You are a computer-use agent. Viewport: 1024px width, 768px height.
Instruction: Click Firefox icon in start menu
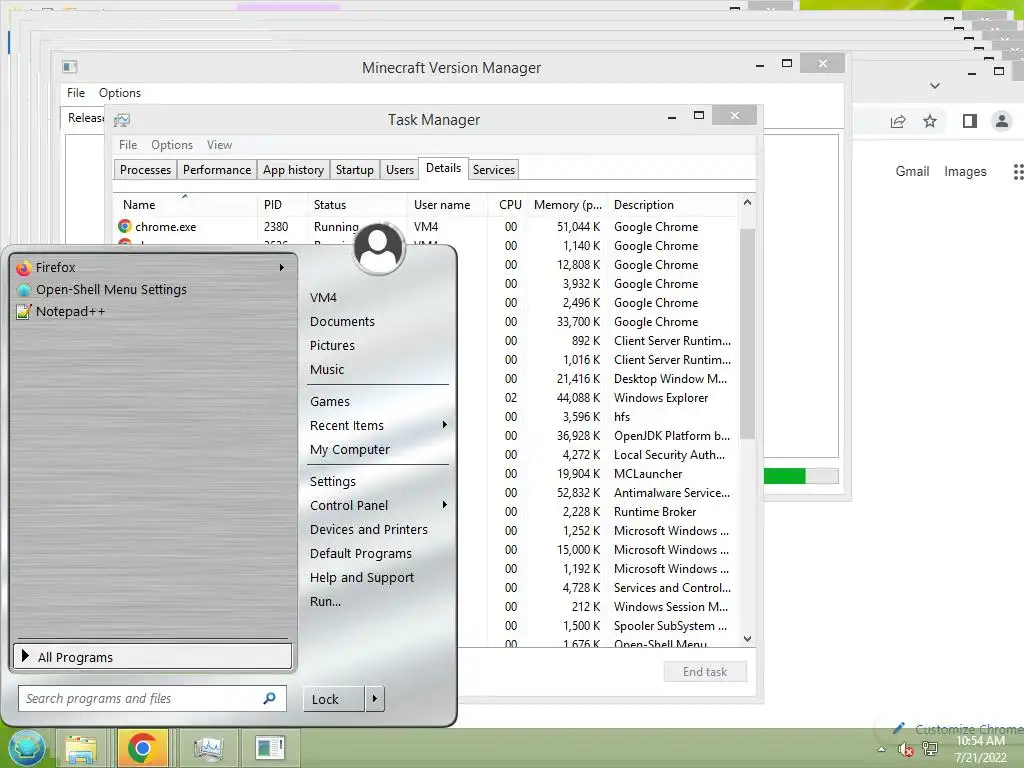pos(24,268)
